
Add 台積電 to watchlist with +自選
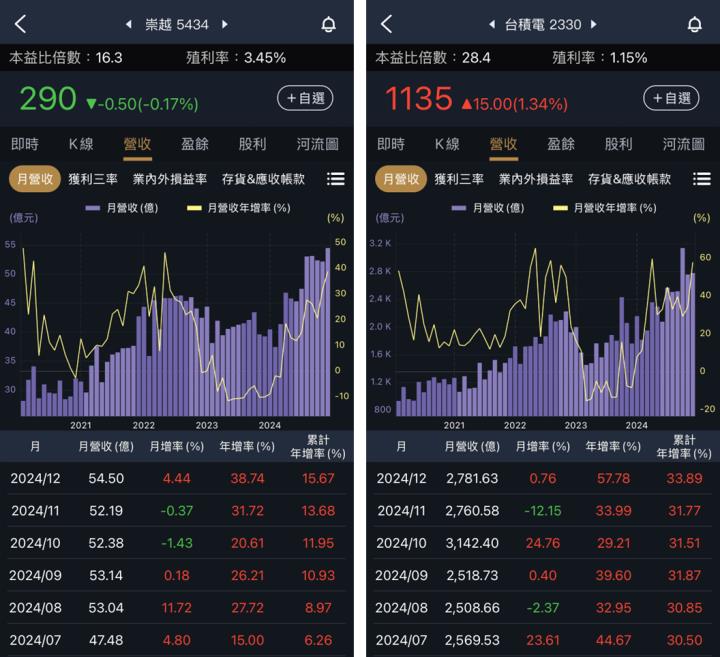[x=671, y=98]
